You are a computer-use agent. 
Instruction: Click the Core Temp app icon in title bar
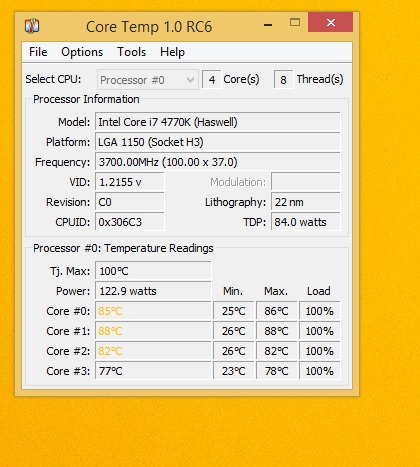[x=32, y=26]
